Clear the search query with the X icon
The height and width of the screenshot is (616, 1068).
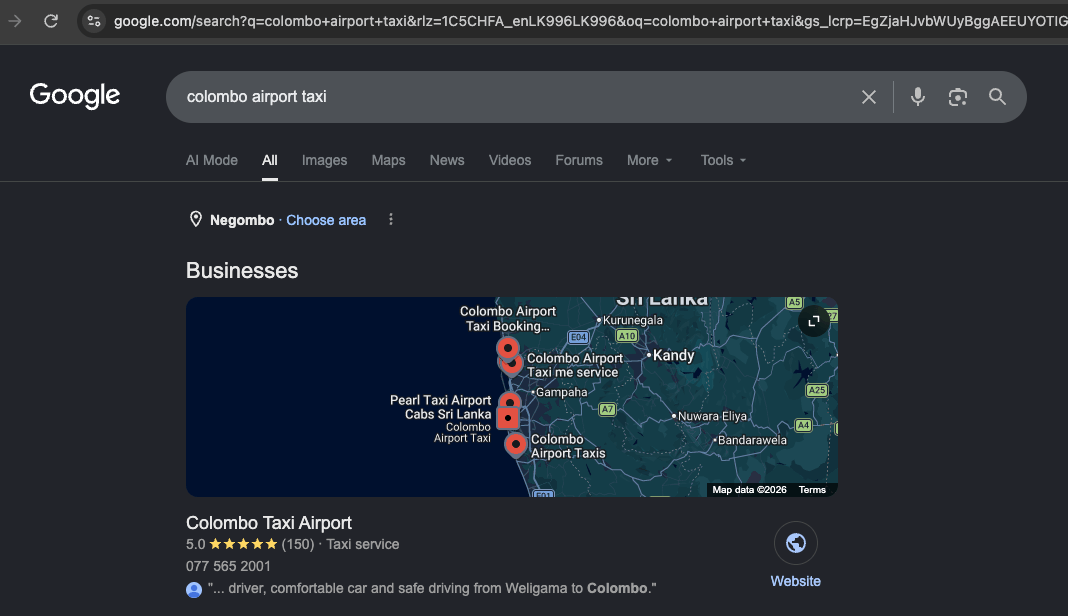pos(868,97)
